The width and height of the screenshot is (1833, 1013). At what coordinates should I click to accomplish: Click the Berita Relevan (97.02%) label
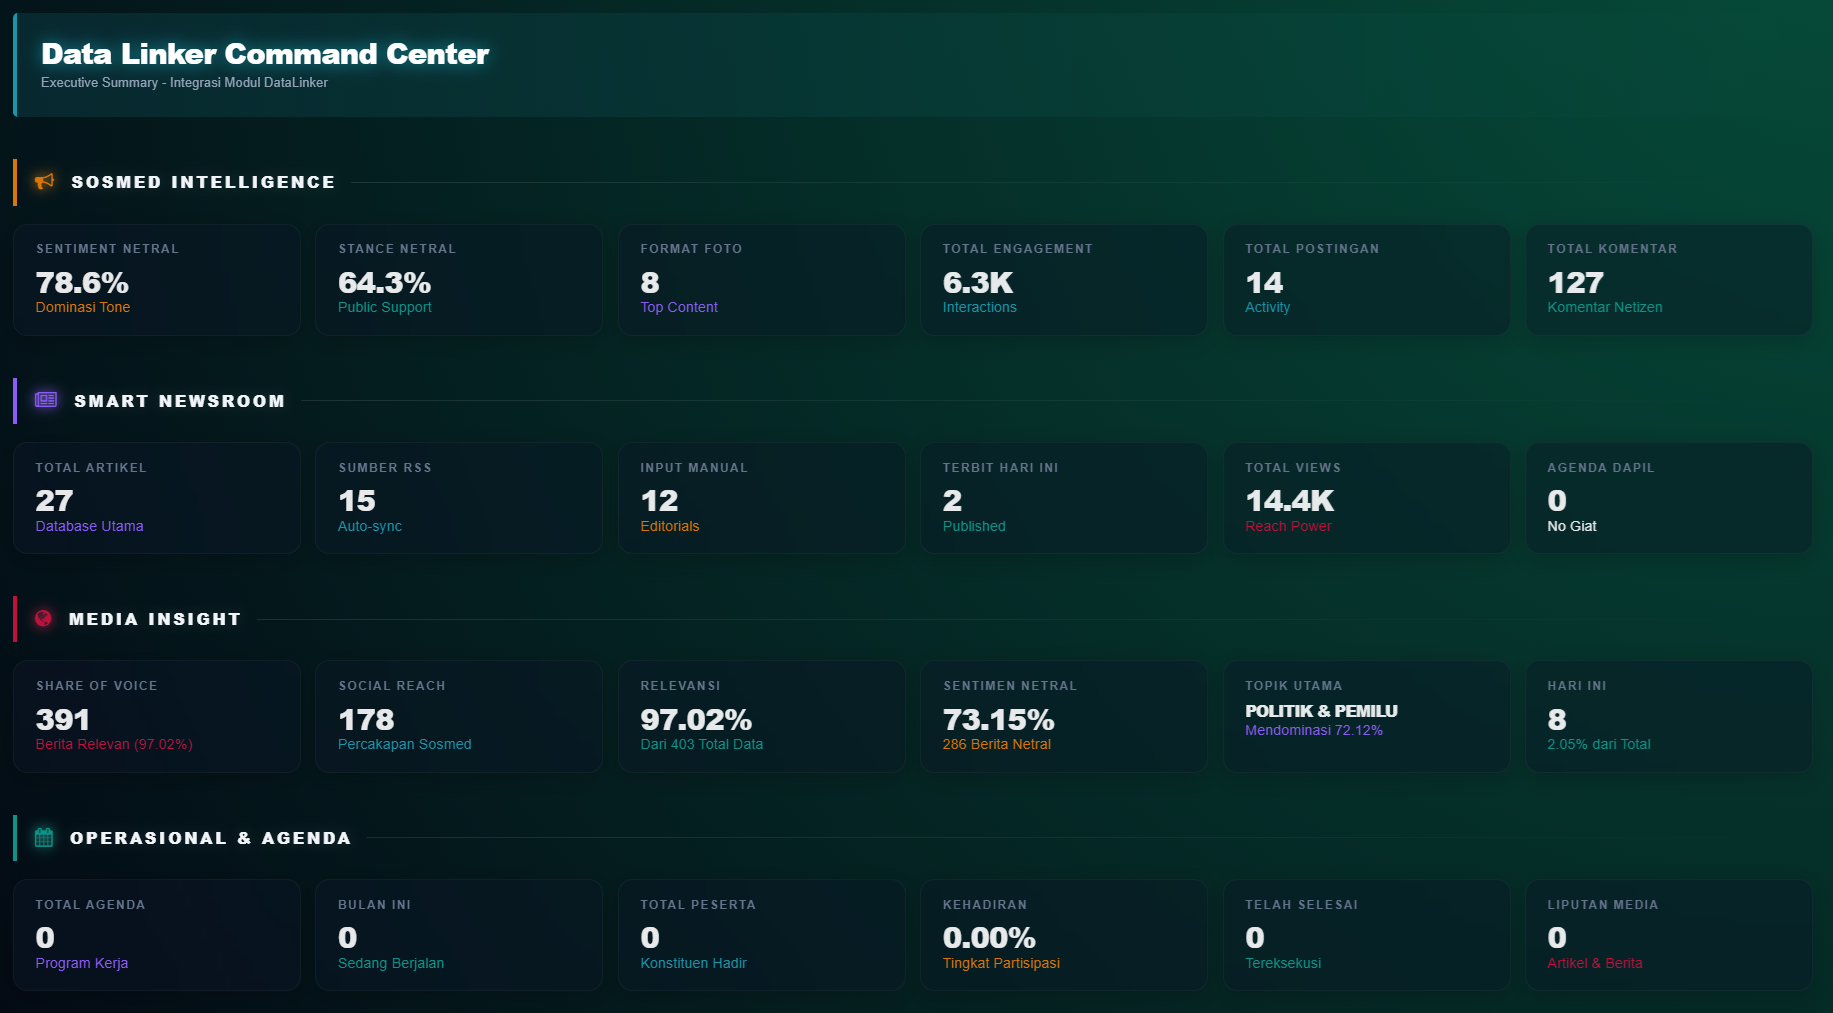114,745
